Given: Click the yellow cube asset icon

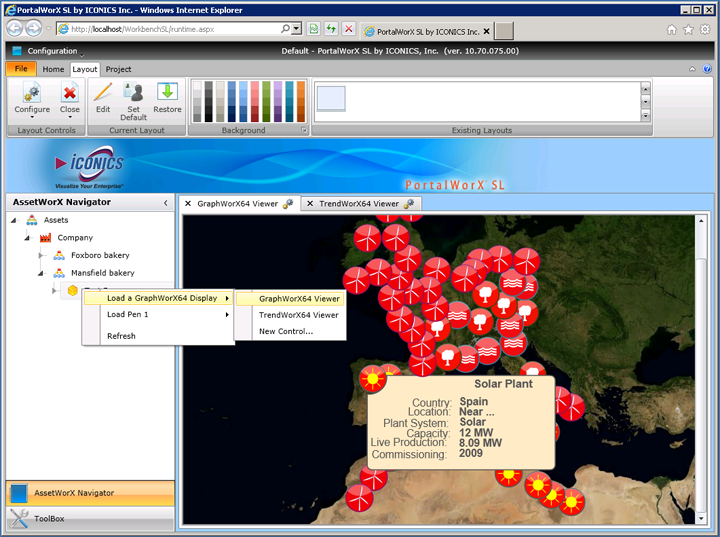Looking at the screenshot, I should pos(72,290).
